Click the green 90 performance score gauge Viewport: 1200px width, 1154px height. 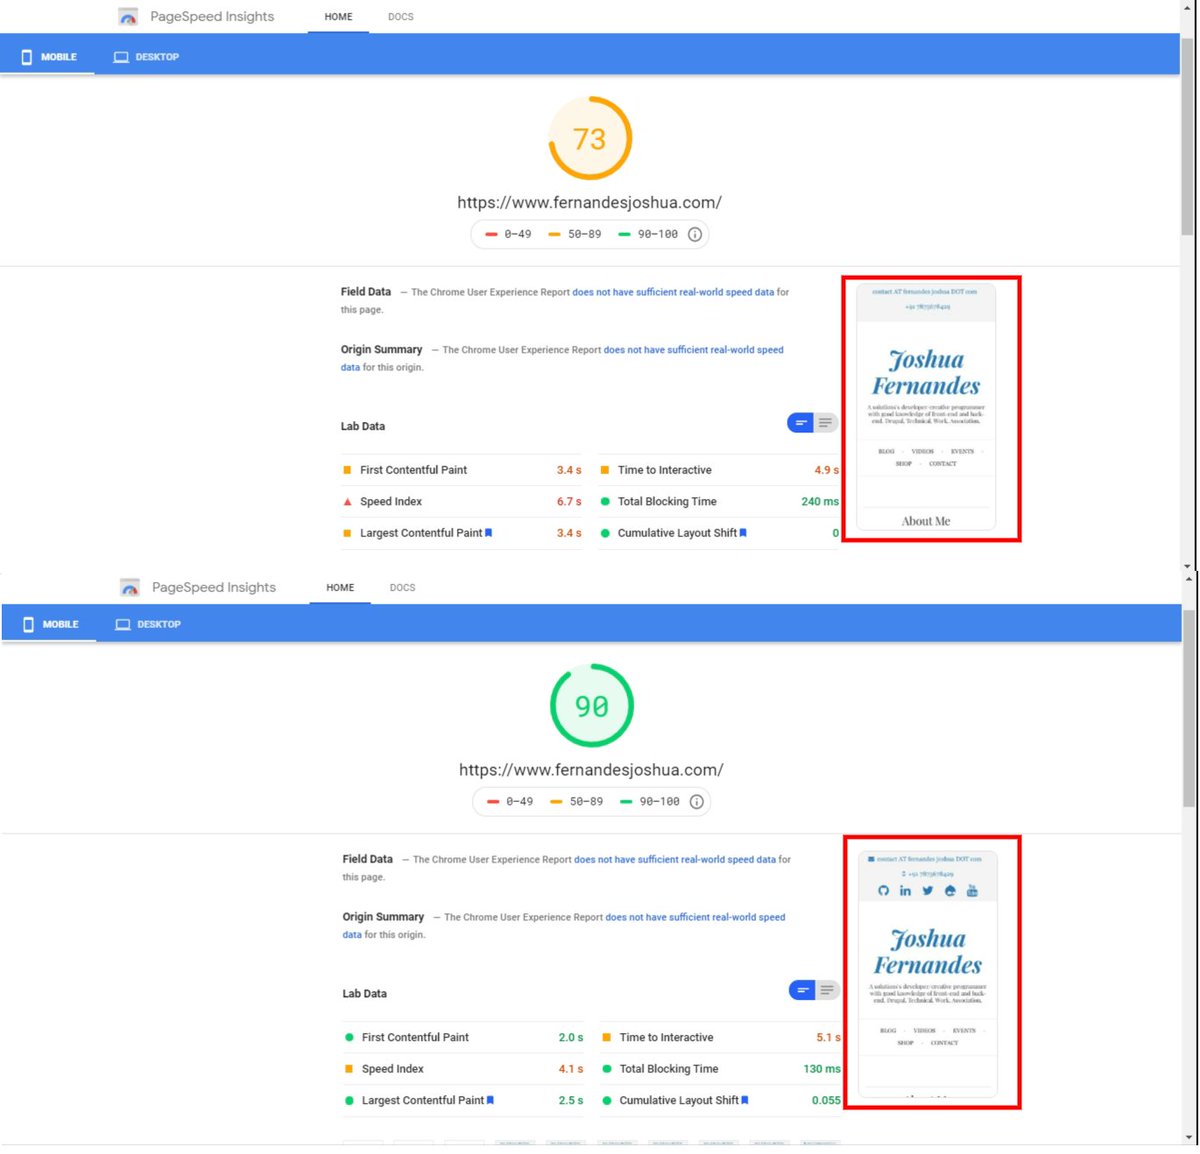coord(592,706)
